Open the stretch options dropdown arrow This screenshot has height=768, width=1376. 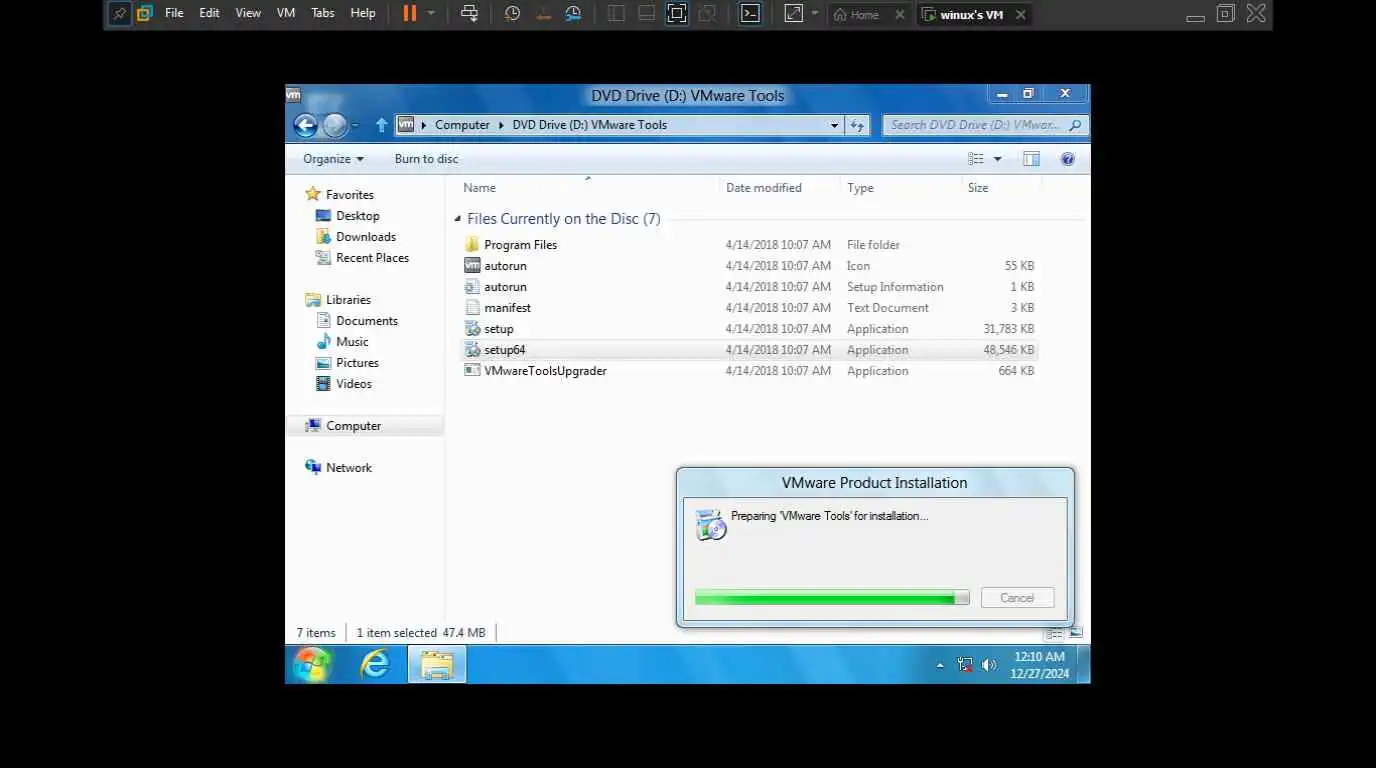(815, 14)
